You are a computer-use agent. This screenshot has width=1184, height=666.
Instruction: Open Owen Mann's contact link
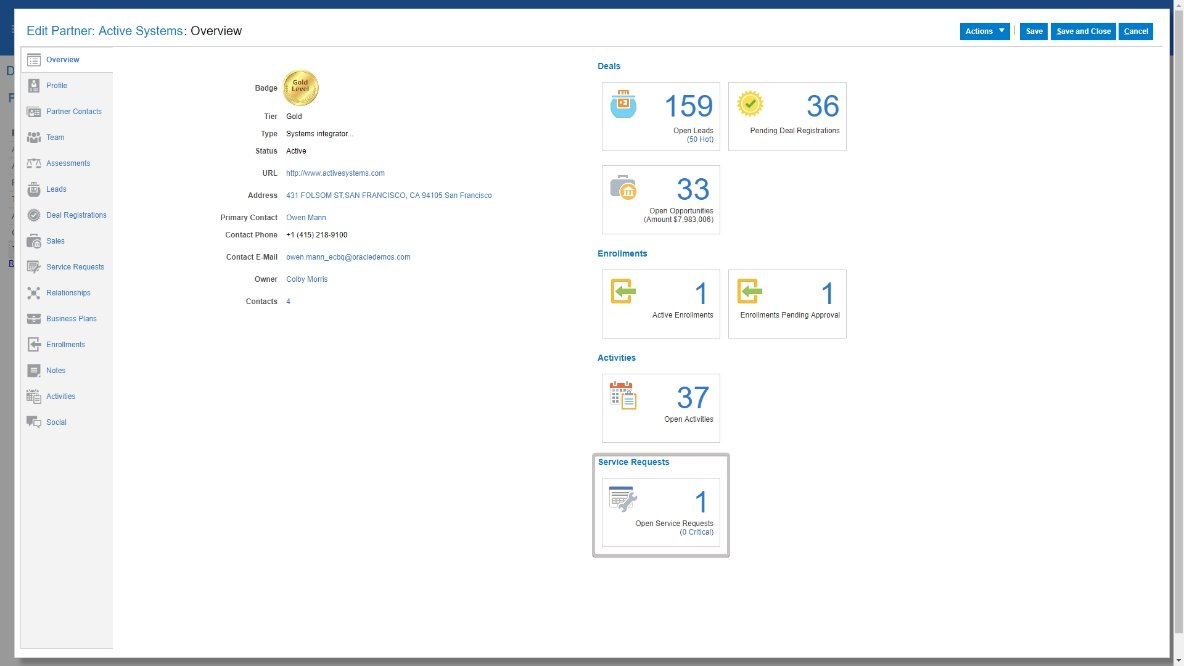(306, 217)
